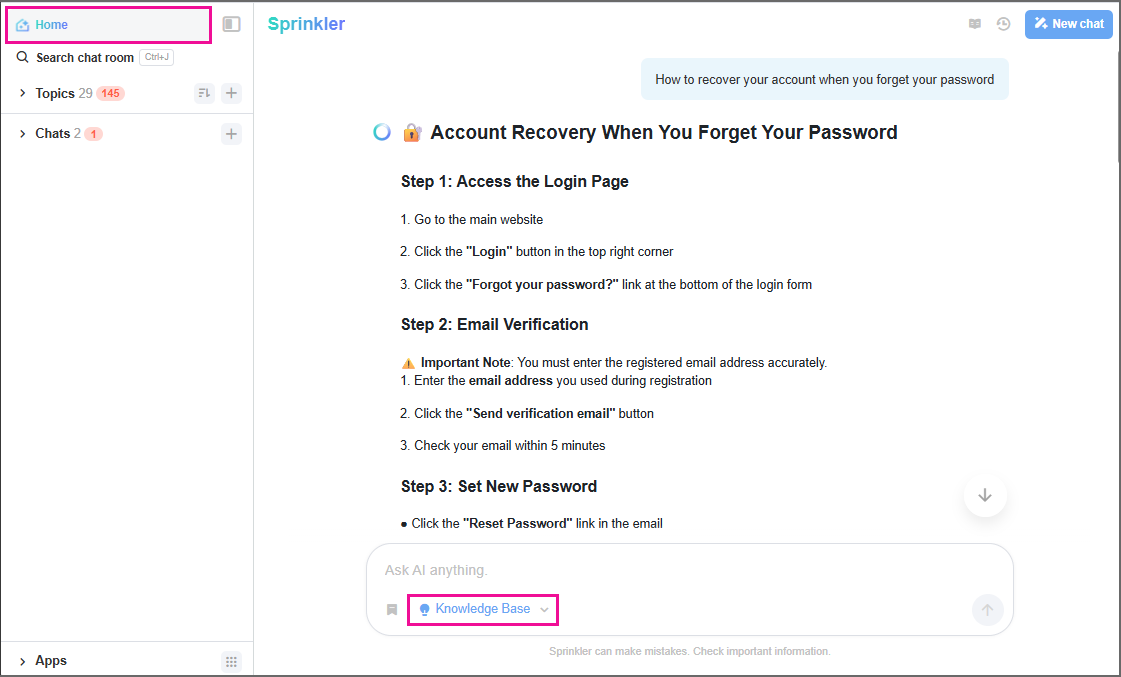Open chat history clock icon
The width and height of the screenshot is (1121, 677).
[x=1003, y=24]
